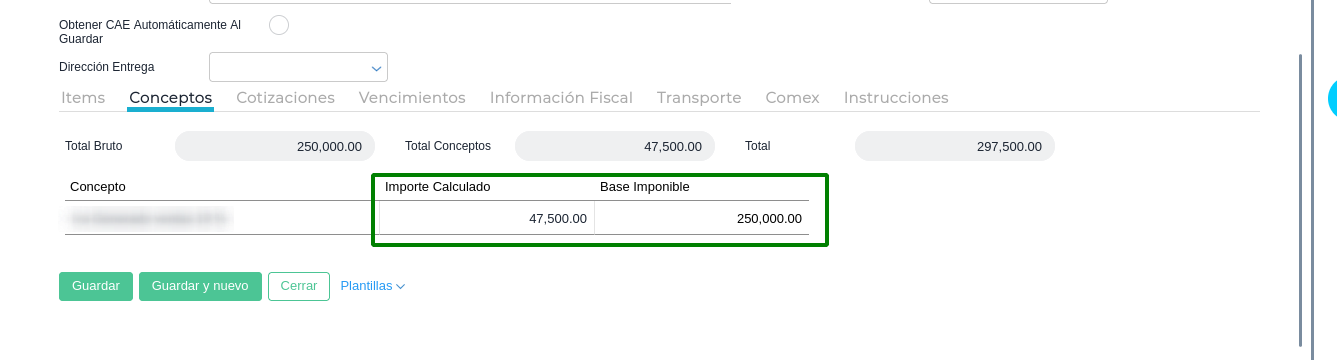Open the Cotizaciones tab
Viewport: 1337px width, 360px height.
click(285, 98)
